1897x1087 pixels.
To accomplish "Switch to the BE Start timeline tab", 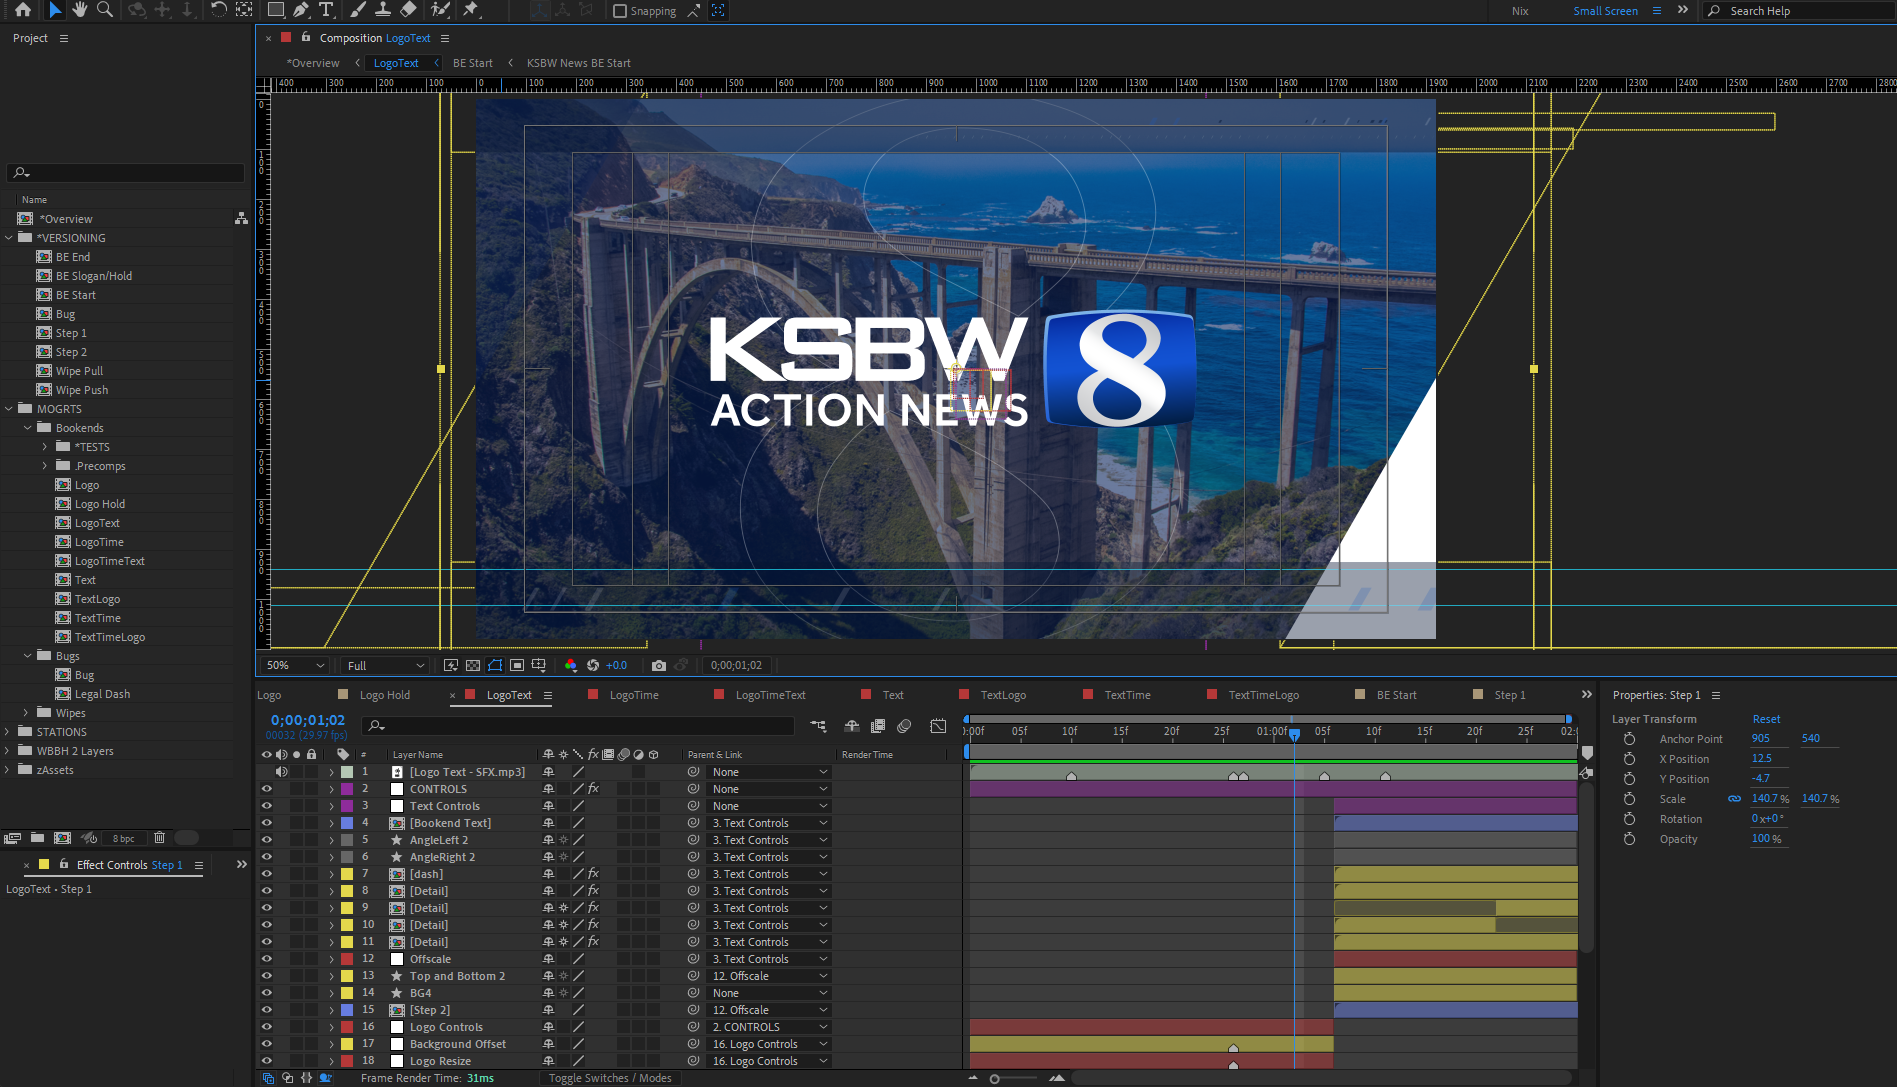I will [x=1396, y=695].
